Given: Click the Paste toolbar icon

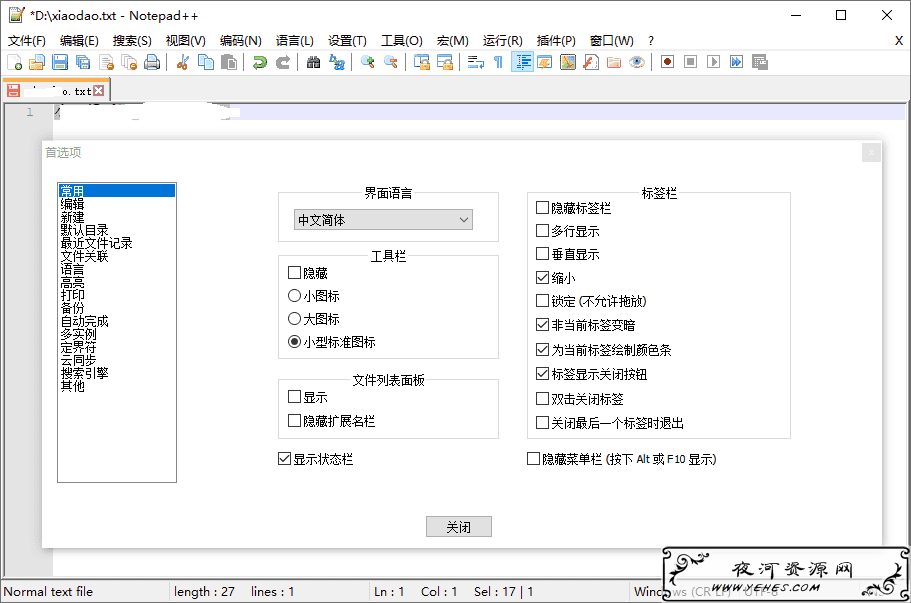Looking at the screenshot, I should [x=229, y=62].
